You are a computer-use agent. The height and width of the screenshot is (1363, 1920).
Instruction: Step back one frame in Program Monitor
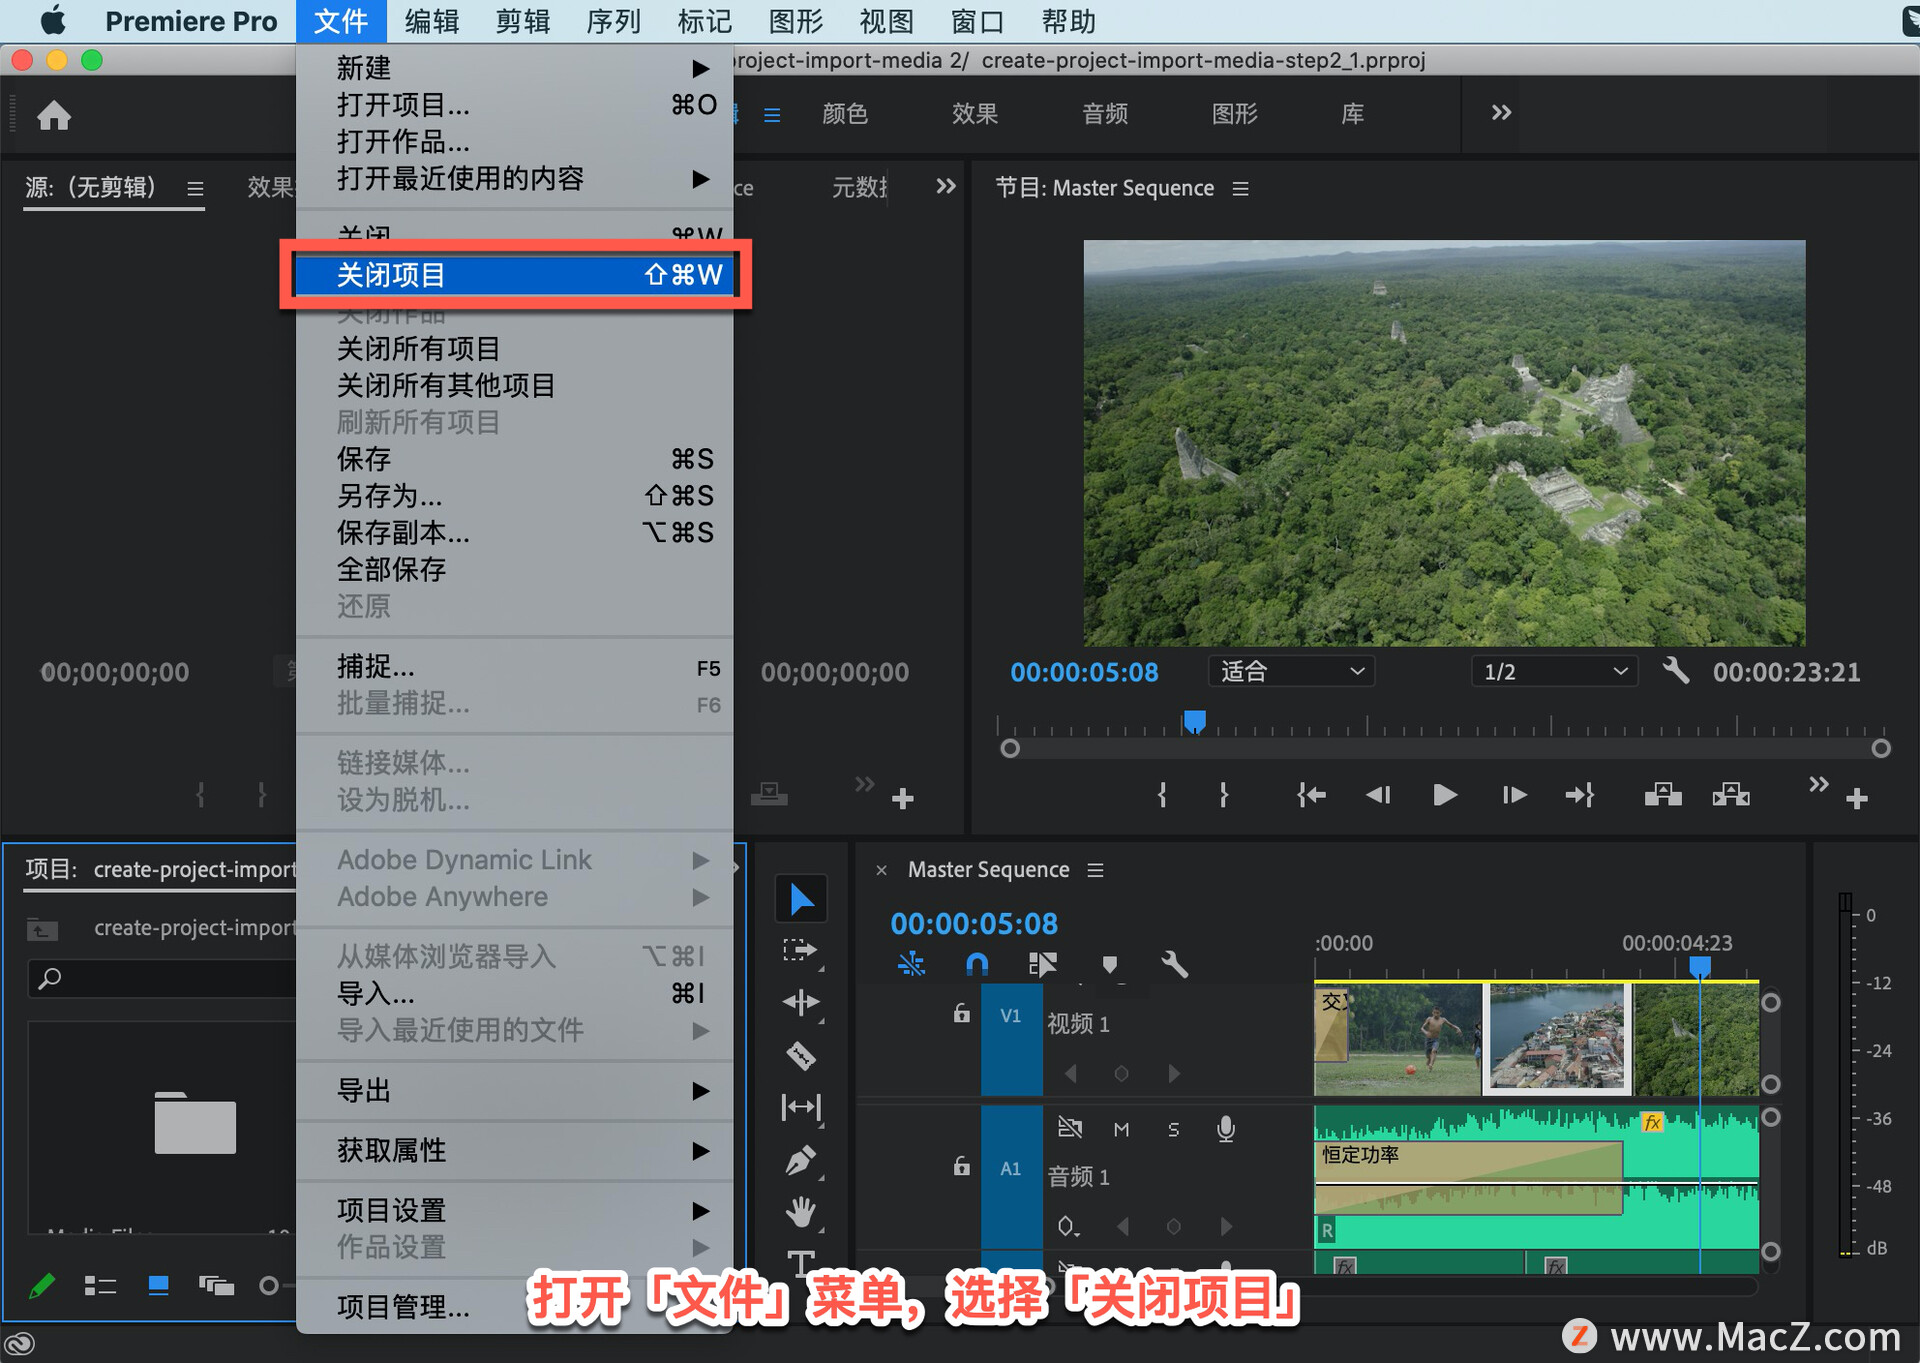tap(1378, 796)
